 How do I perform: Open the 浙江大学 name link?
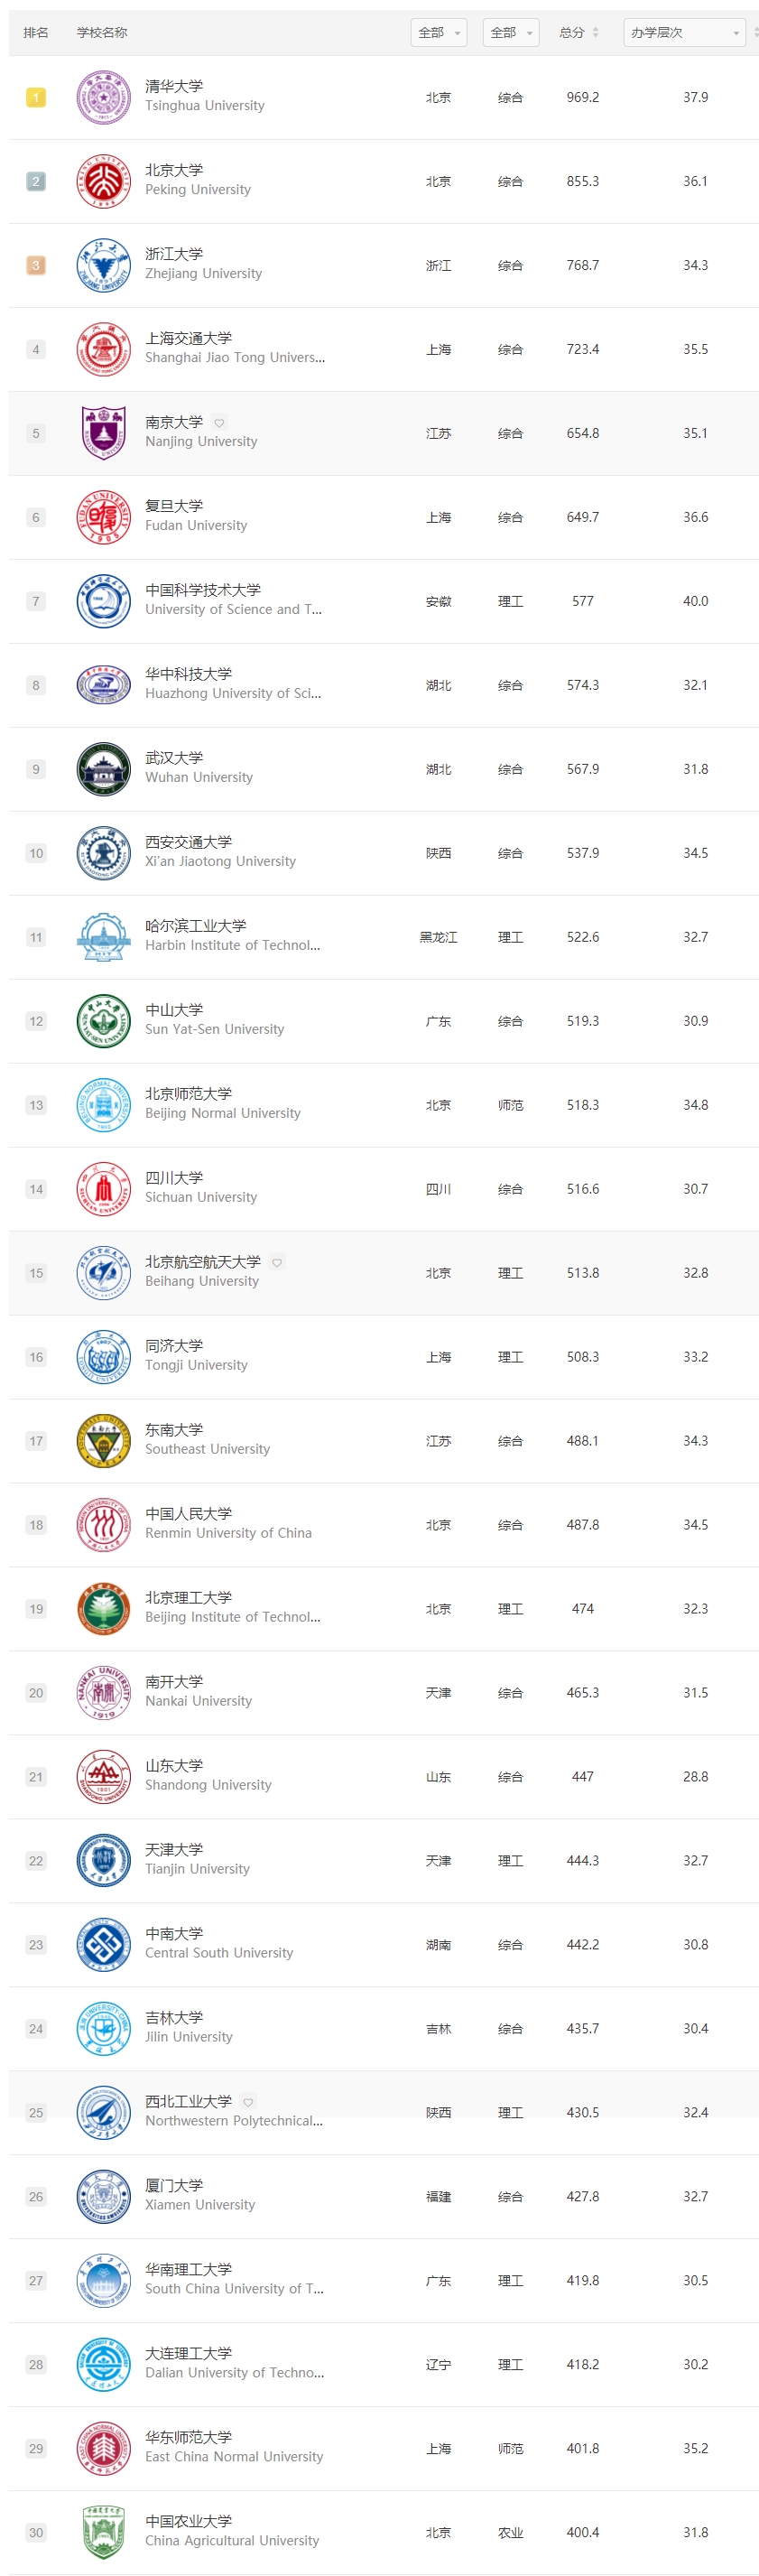(x=174, y=254)
